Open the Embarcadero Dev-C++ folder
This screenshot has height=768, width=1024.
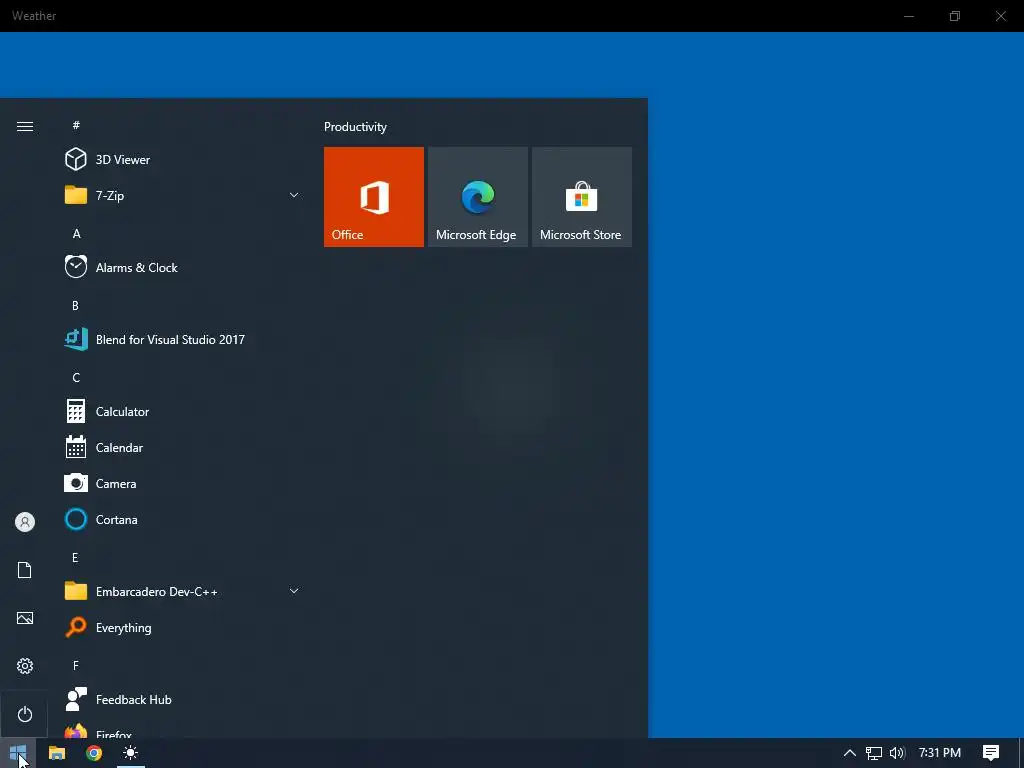[182, 592]
